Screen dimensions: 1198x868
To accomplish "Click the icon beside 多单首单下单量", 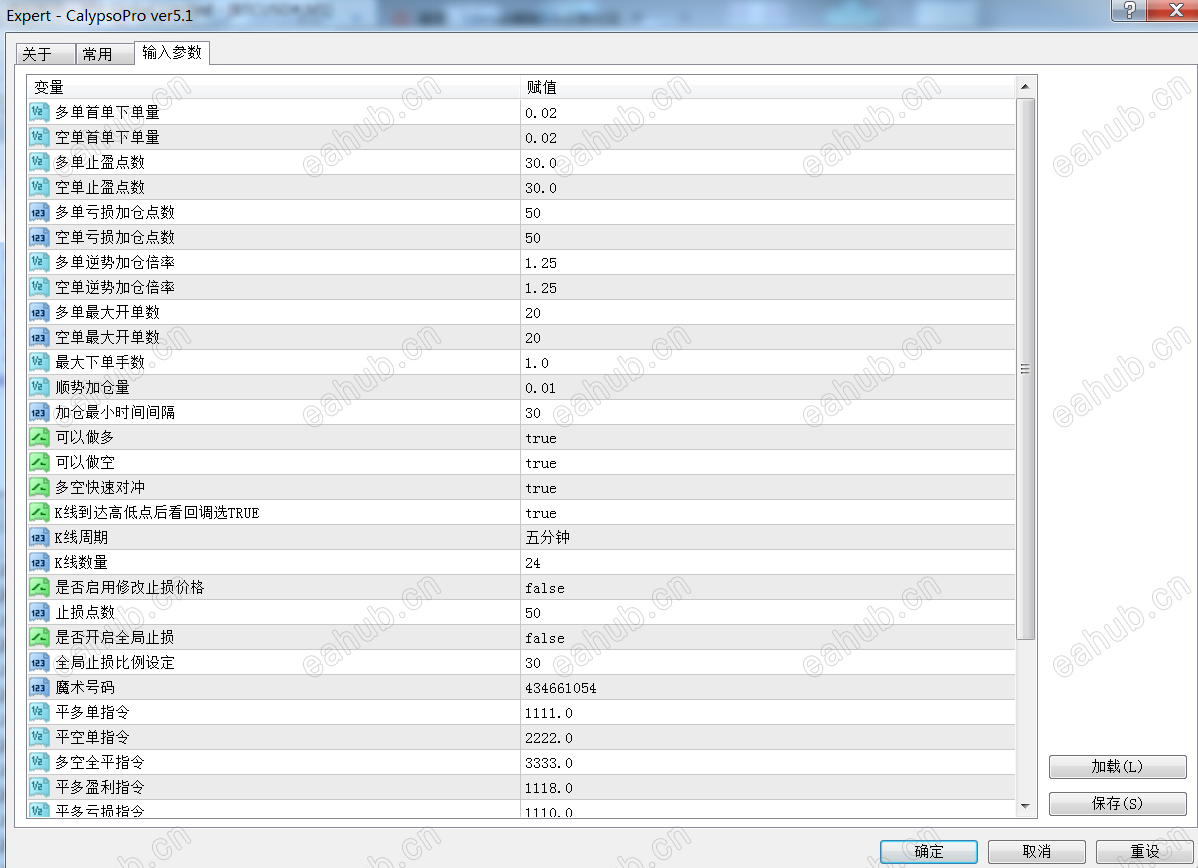I will click(x=39, y=112).
